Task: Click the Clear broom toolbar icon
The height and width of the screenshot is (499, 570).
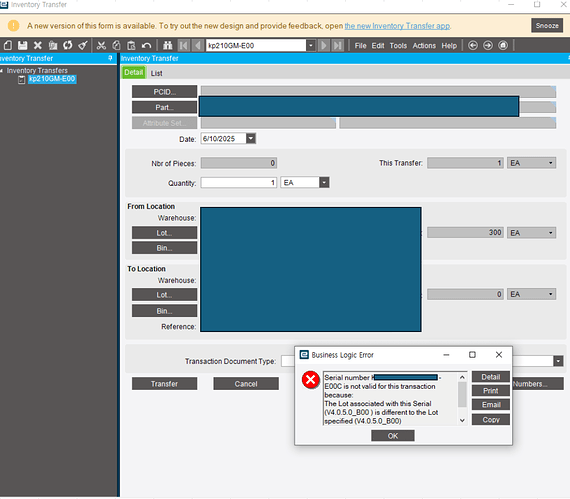Action: (83, 45)
